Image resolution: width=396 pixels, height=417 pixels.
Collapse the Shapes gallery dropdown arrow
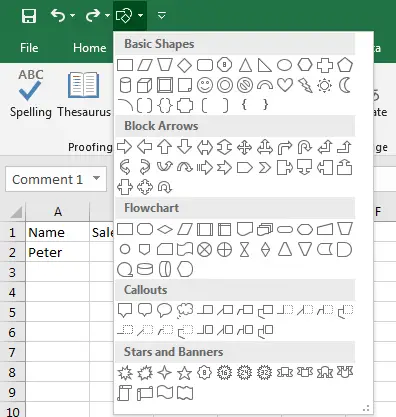pyautogui.click(x=140, y=15)
